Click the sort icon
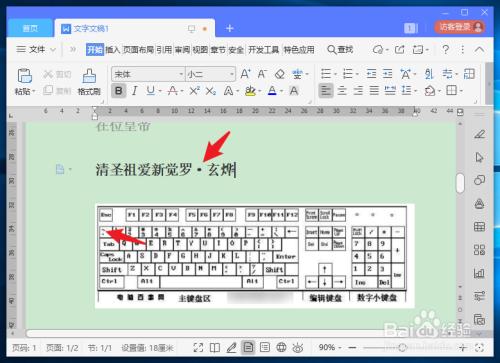Screen dimensions: 500x363 point(429,74)
